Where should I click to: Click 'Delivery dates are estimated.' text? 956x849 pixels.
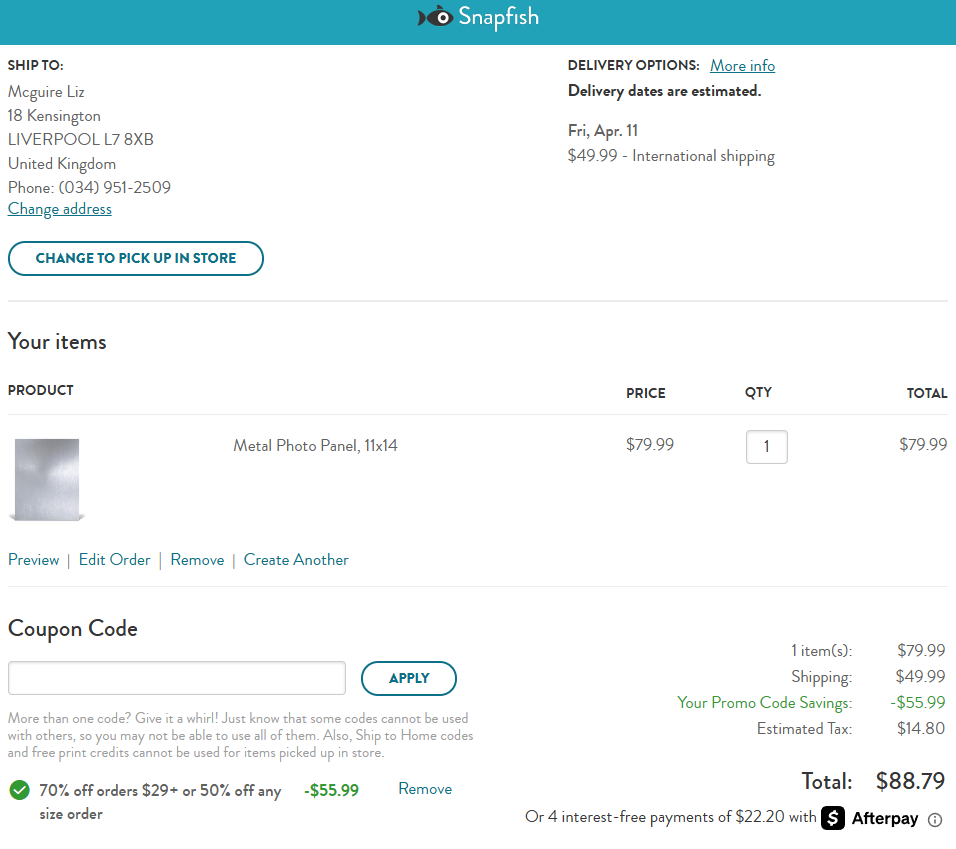(x=665, y=91)
